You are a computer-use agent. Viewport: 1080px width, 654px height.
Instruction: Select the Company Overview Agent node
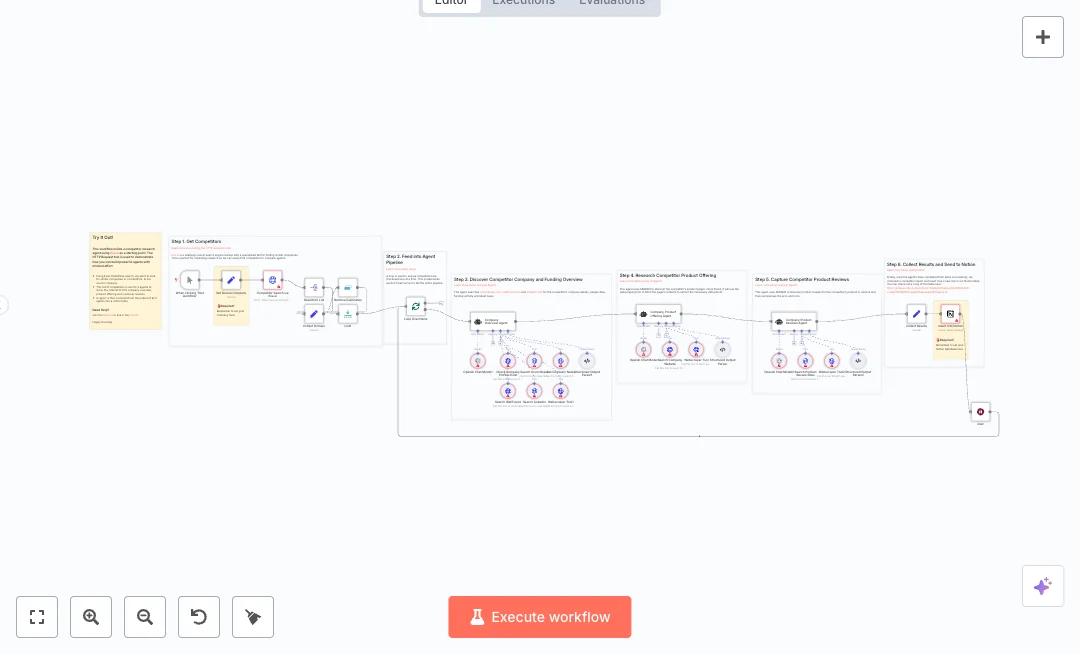coord(493,321)
